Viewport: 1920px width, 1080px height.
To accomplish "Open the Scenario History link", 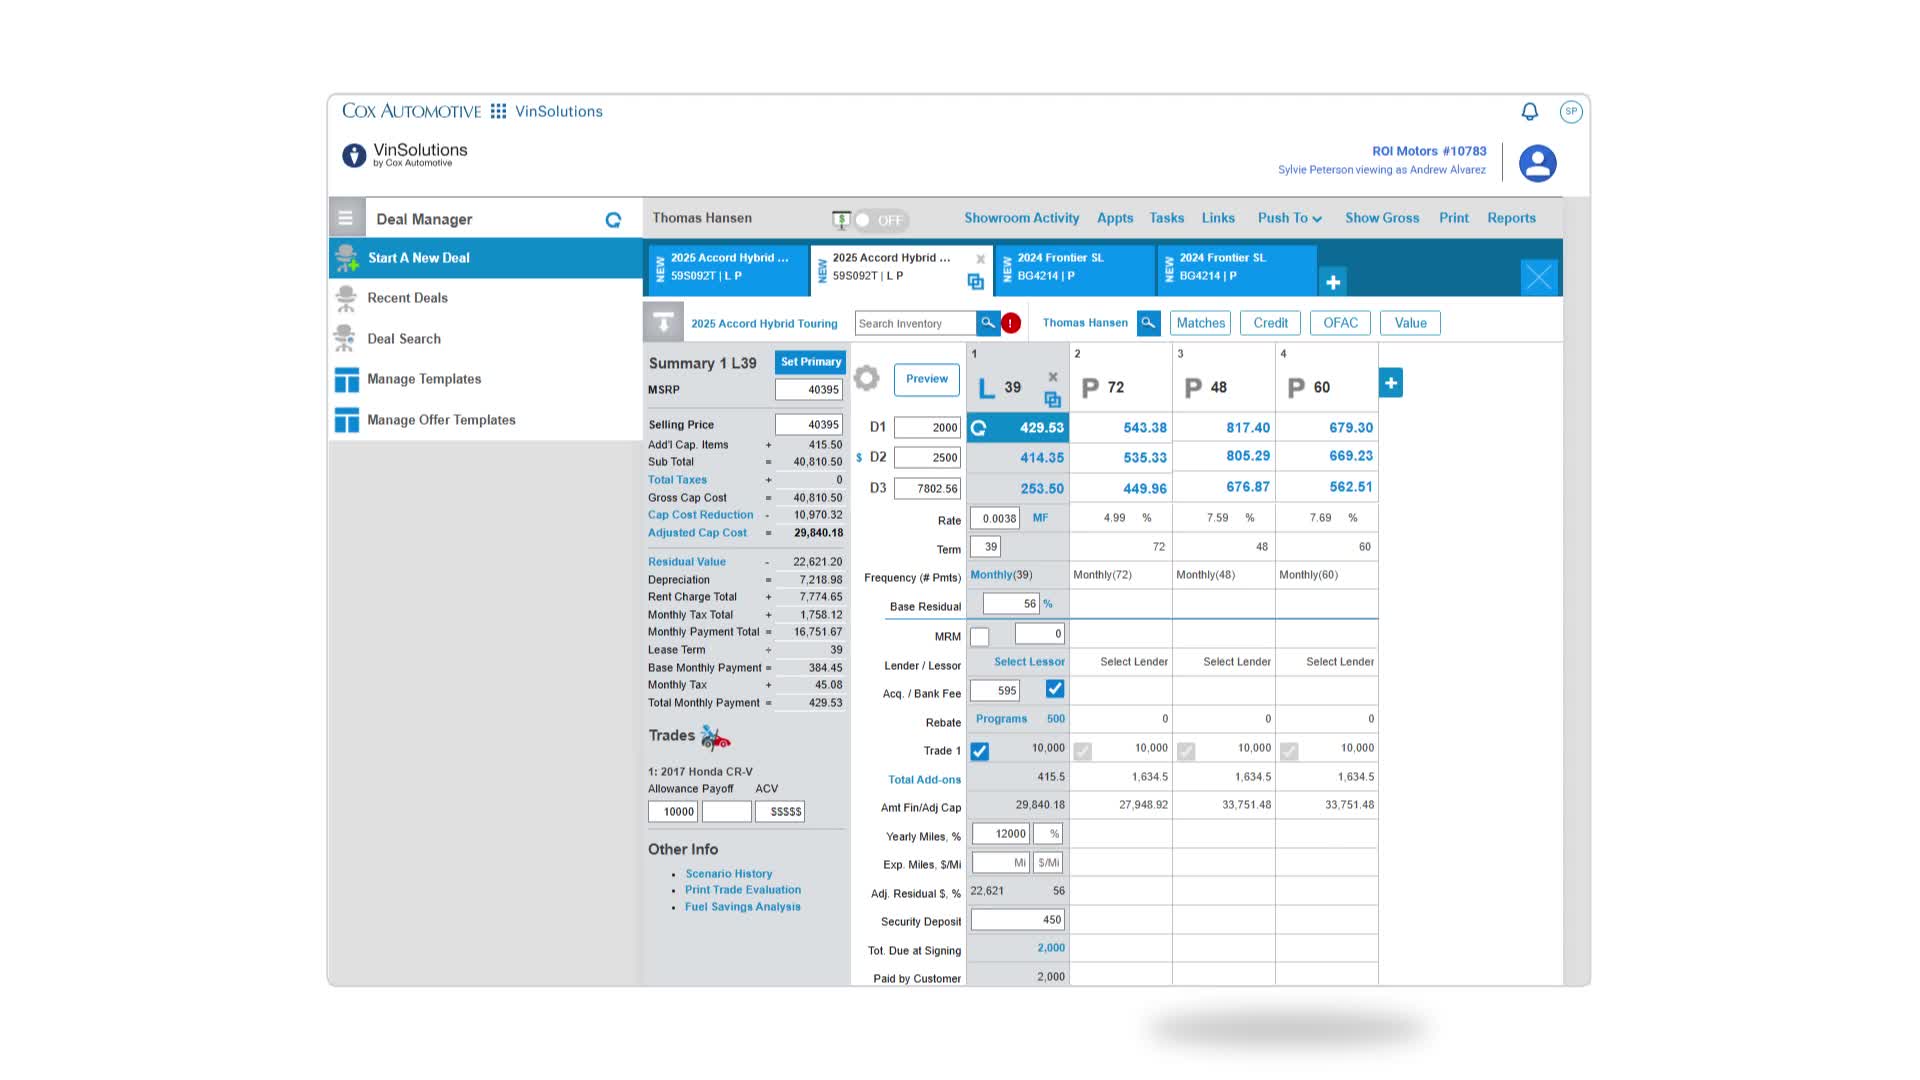I will 728,874.
